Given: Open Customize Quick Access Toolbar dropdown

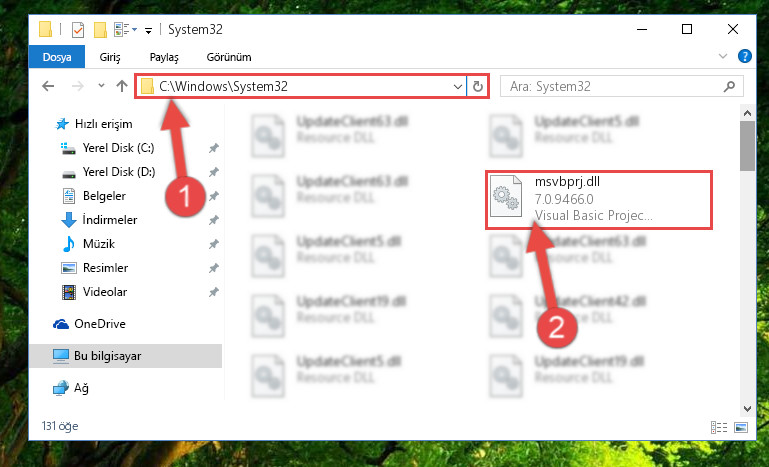Looking at the screenshot, I should tap(148, 31).
